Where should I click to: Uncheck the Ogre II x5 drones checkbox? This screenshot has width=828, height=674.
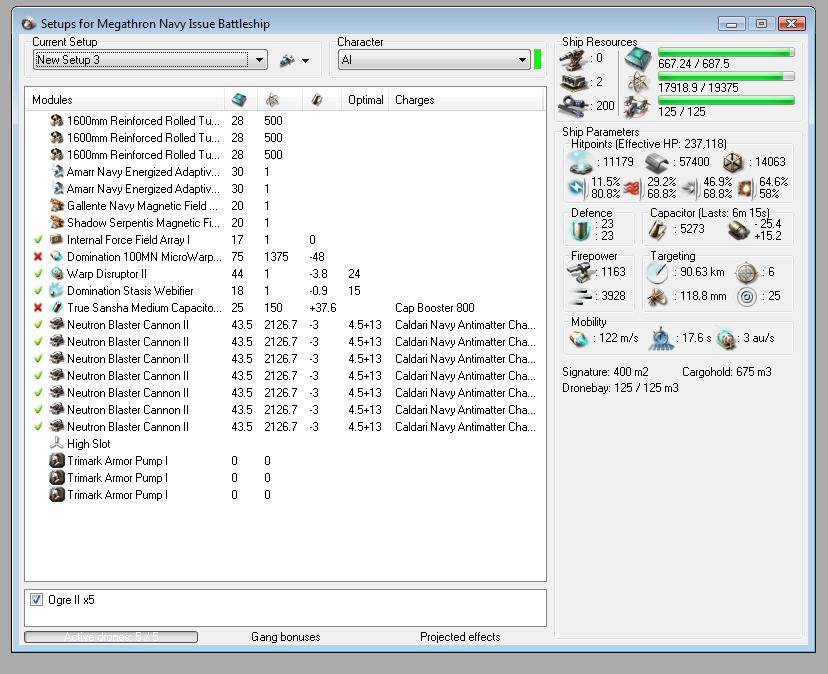(36, 600)
